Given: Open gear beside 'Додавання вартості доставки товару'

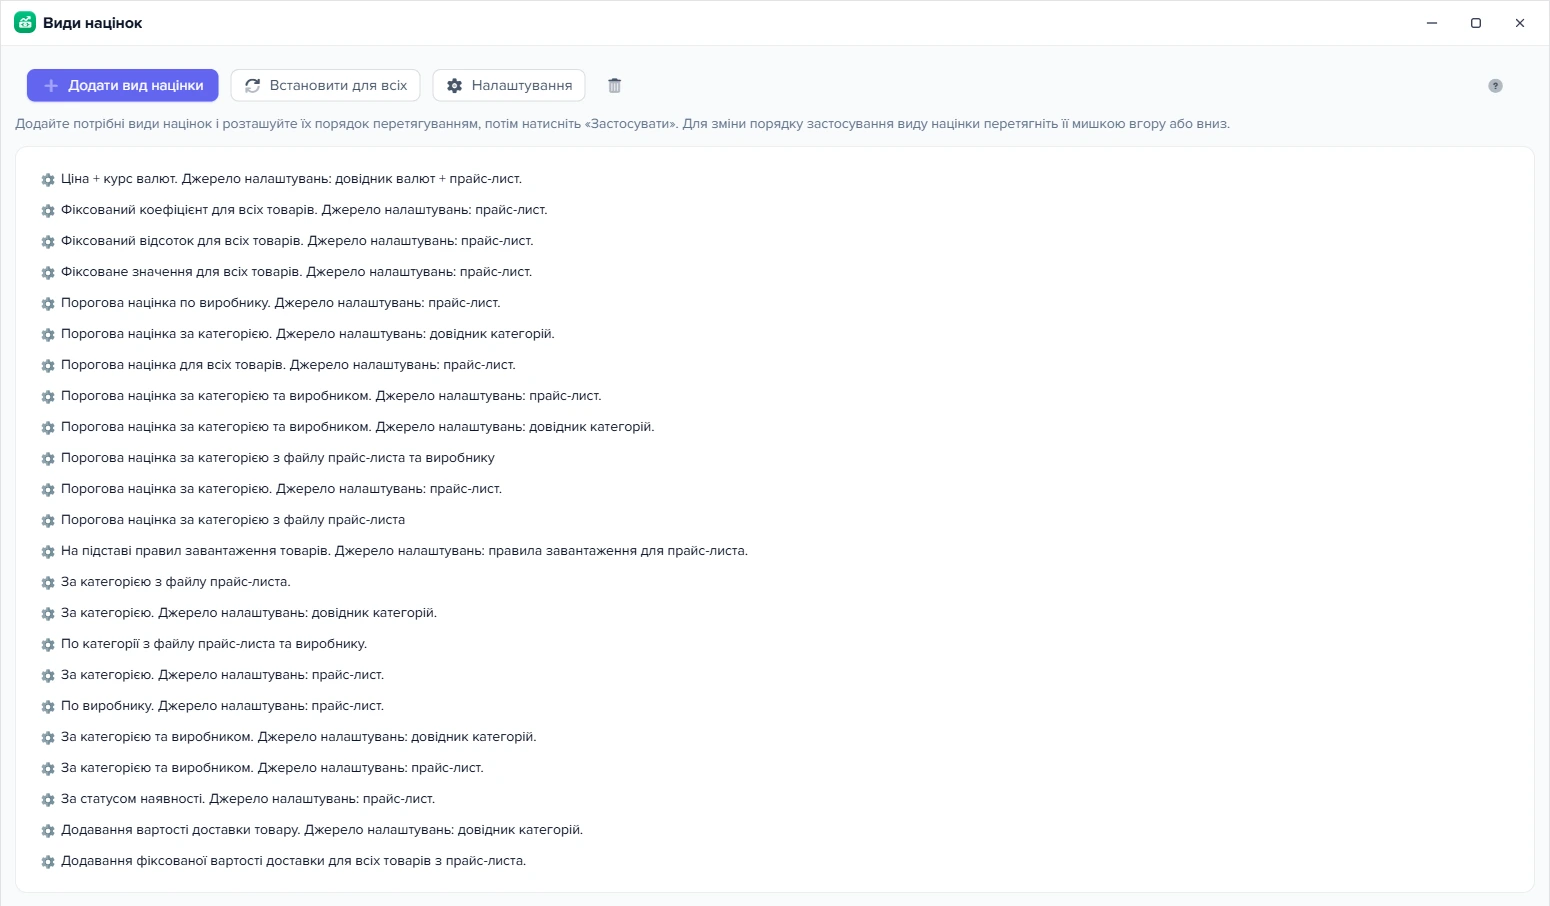Looking at the screenshot, I should click(x=48, y=831).
